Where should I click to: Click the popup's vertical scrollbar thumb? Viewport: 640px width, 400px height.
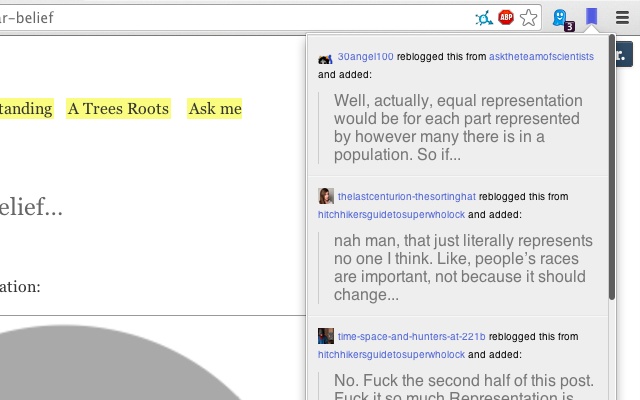coord(611,167)
